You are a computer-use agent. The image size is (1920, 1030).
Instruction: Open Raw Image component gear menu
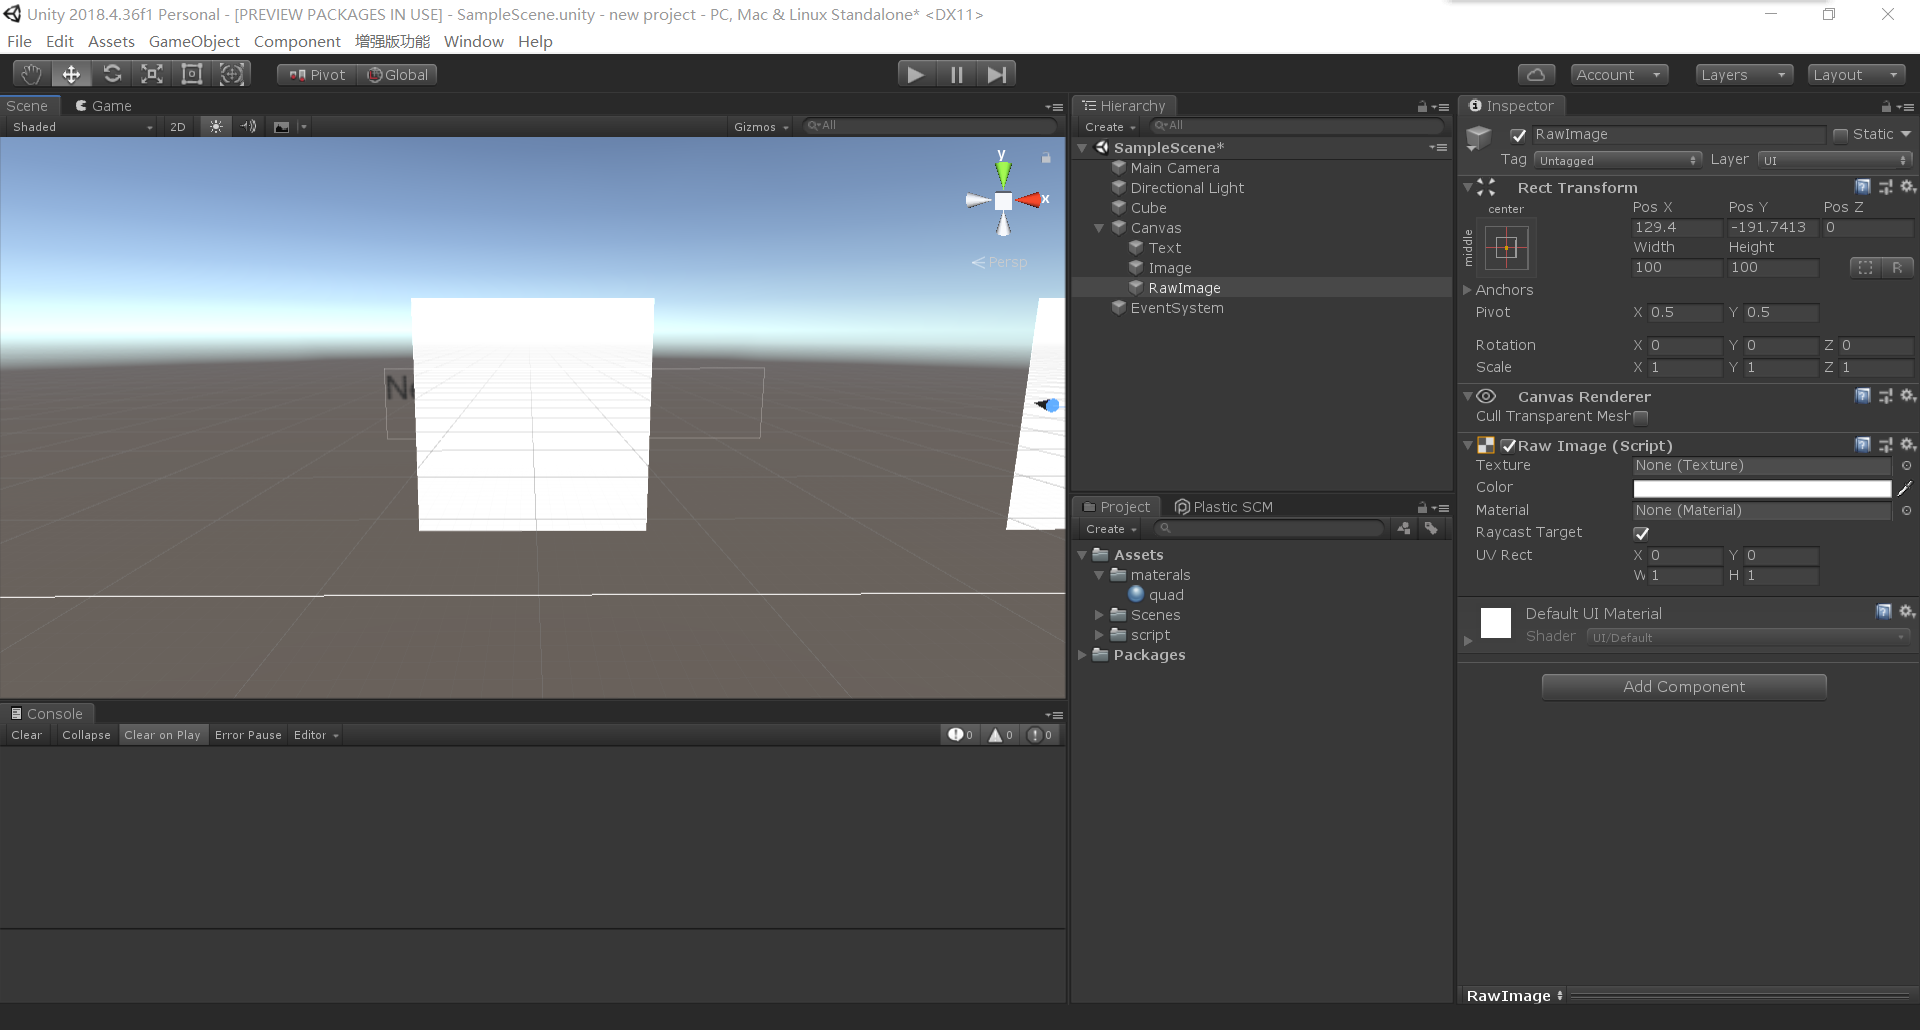(x=1908, y=445)
